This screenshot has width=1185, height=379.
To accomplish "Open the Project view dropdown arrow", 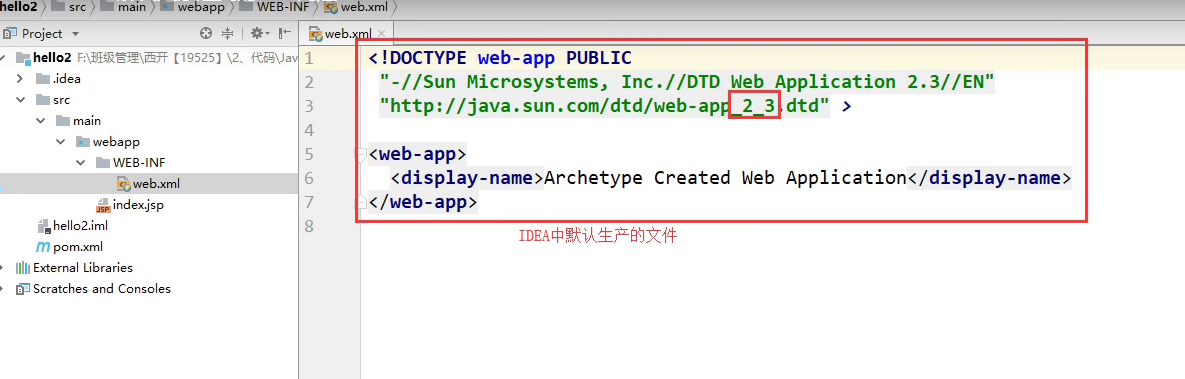I will [75, 34].
